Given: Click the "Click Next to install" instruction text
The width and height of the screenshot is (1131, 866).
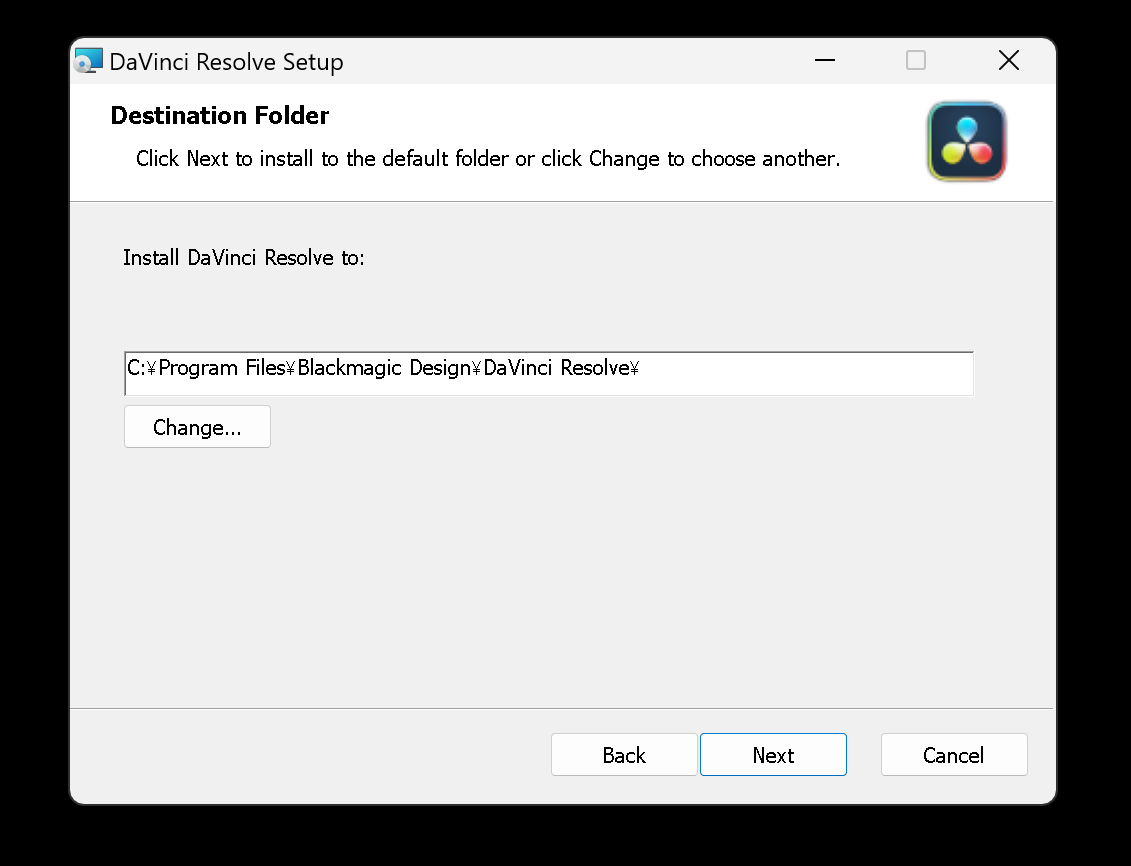Looking at the screenshot, I should click(x=488, y=159).
